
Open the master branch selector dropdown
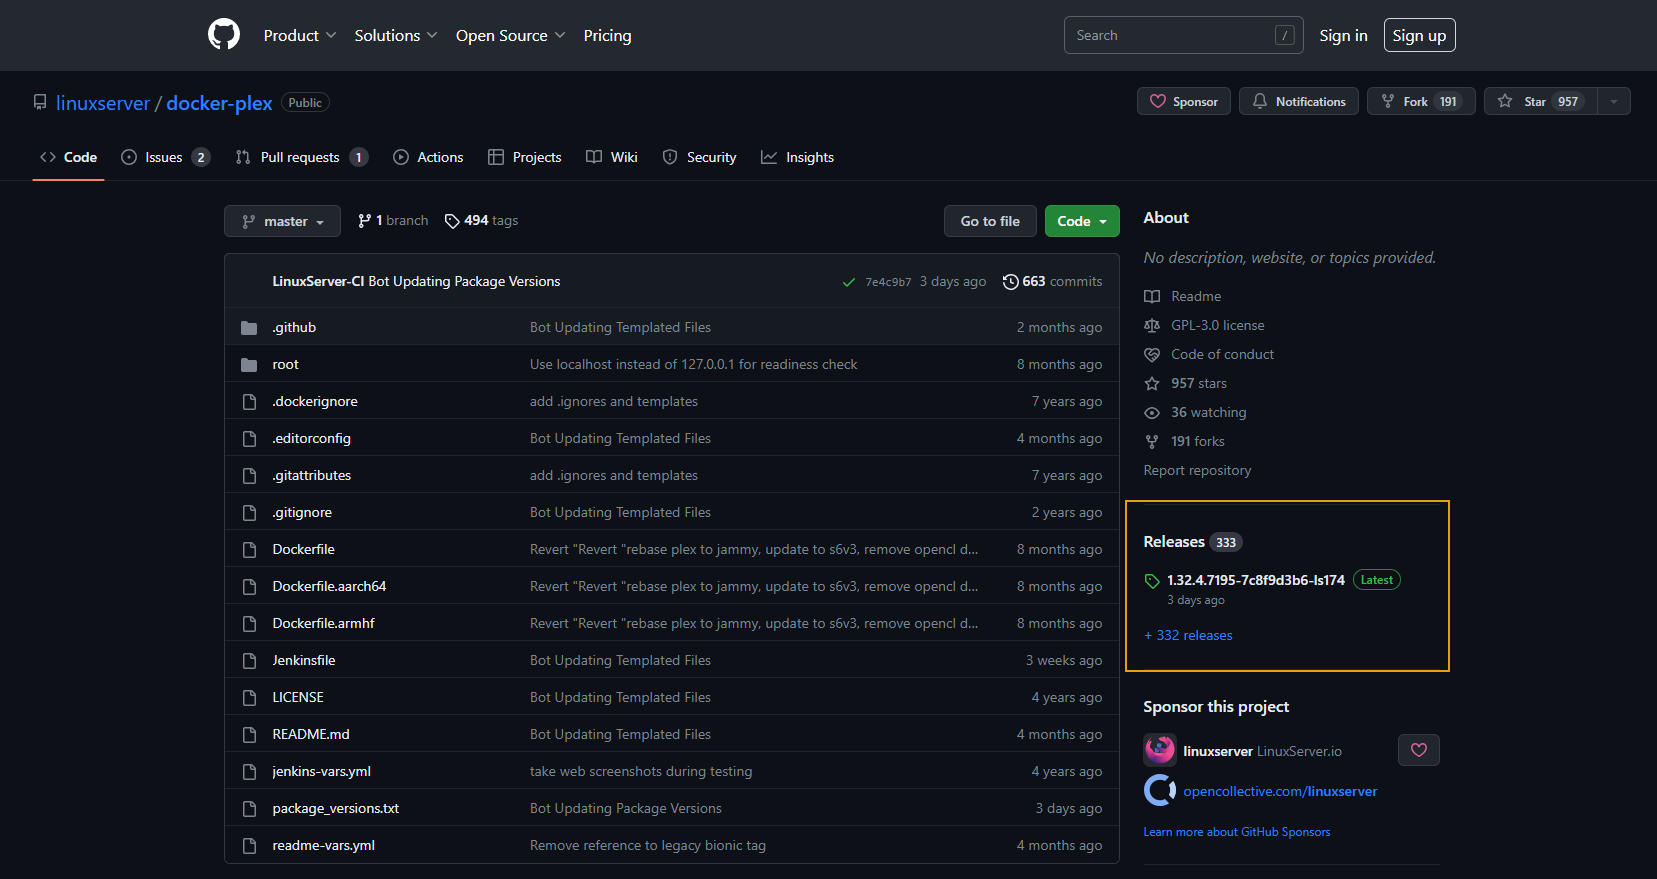coord(282,221)
